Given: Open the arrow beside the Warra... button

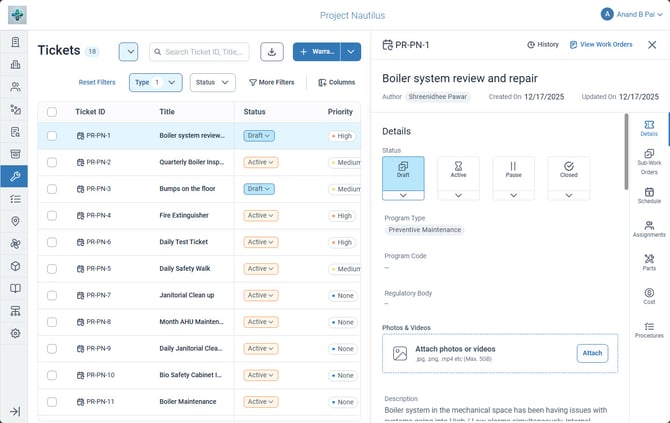Looking at the screenshot, I should click(x=351, y=52).
